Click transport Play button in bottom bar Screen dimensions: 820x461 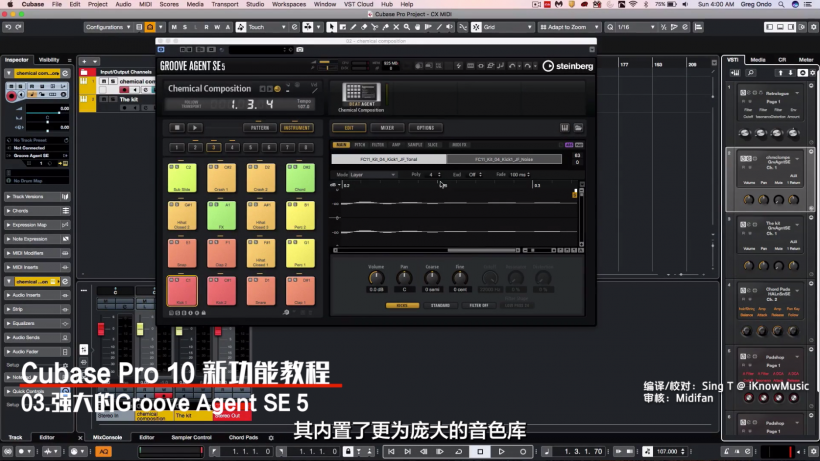tap(501, 452)
